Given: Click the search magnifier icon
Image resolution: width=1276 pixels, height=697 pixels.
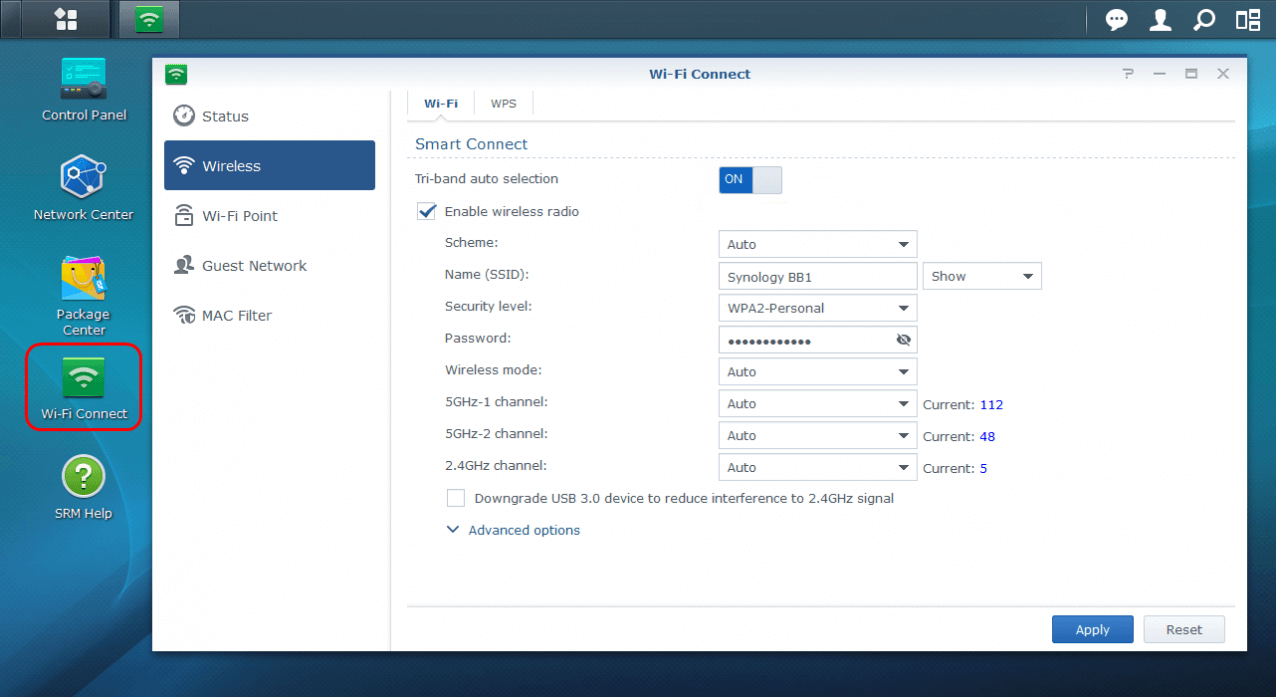Looking at the screenshot, I should (1204, 20).
